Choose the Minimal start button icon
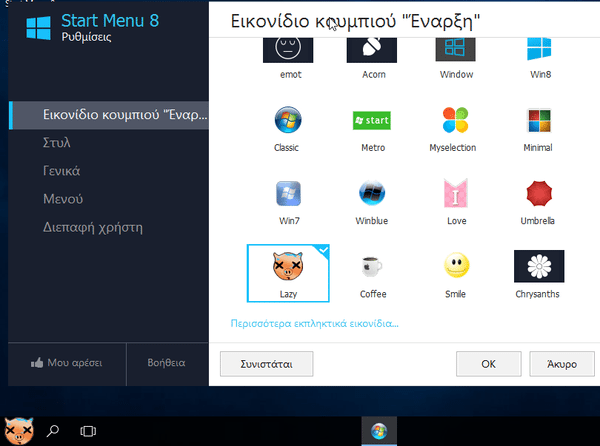The image size is (600, 446). (x=539, y=120)
